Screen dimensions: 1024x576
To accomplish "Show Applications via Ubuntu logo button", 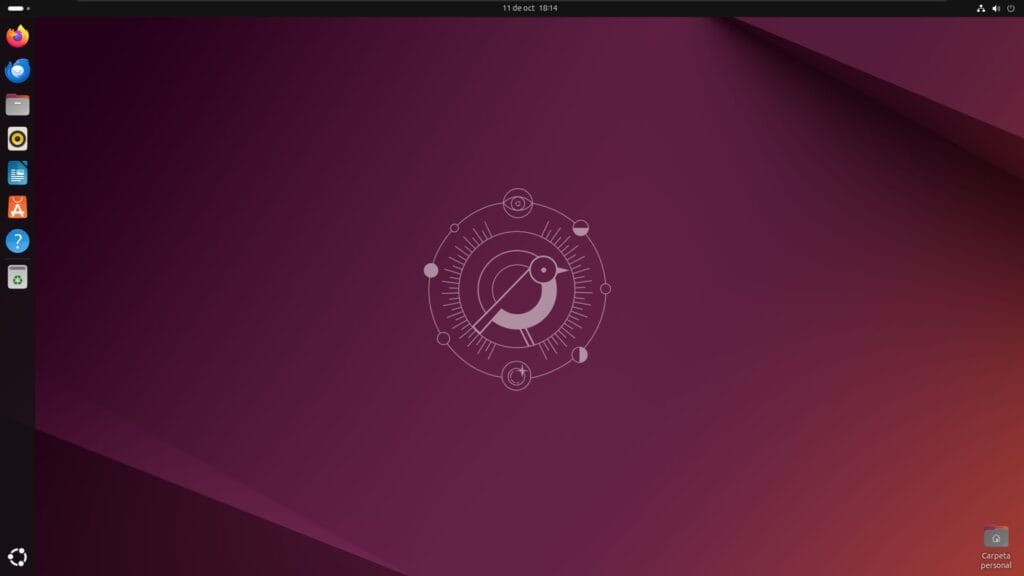I will point(18,557).
